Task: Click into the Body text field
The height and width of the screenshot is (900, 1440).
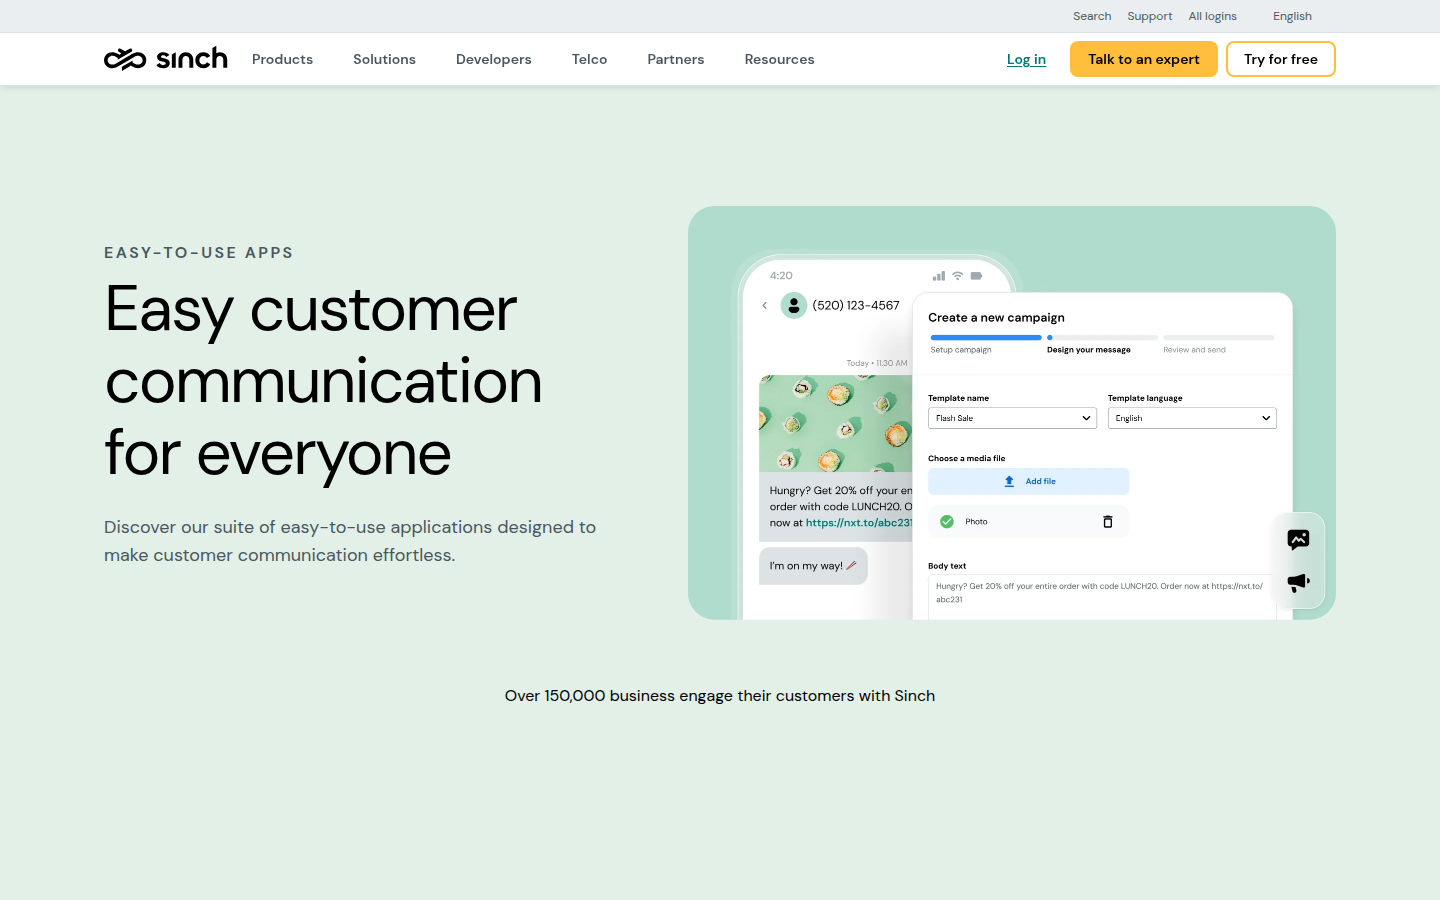Action: pos(1100,596)
